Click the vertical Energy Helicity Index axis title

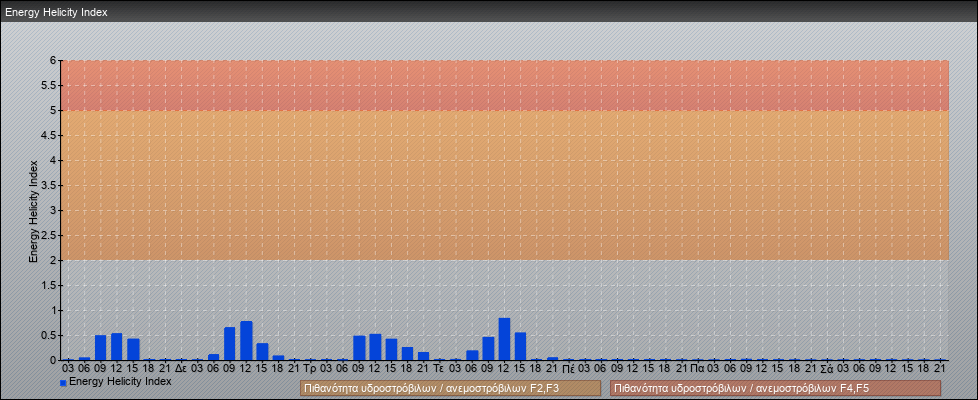34,211
